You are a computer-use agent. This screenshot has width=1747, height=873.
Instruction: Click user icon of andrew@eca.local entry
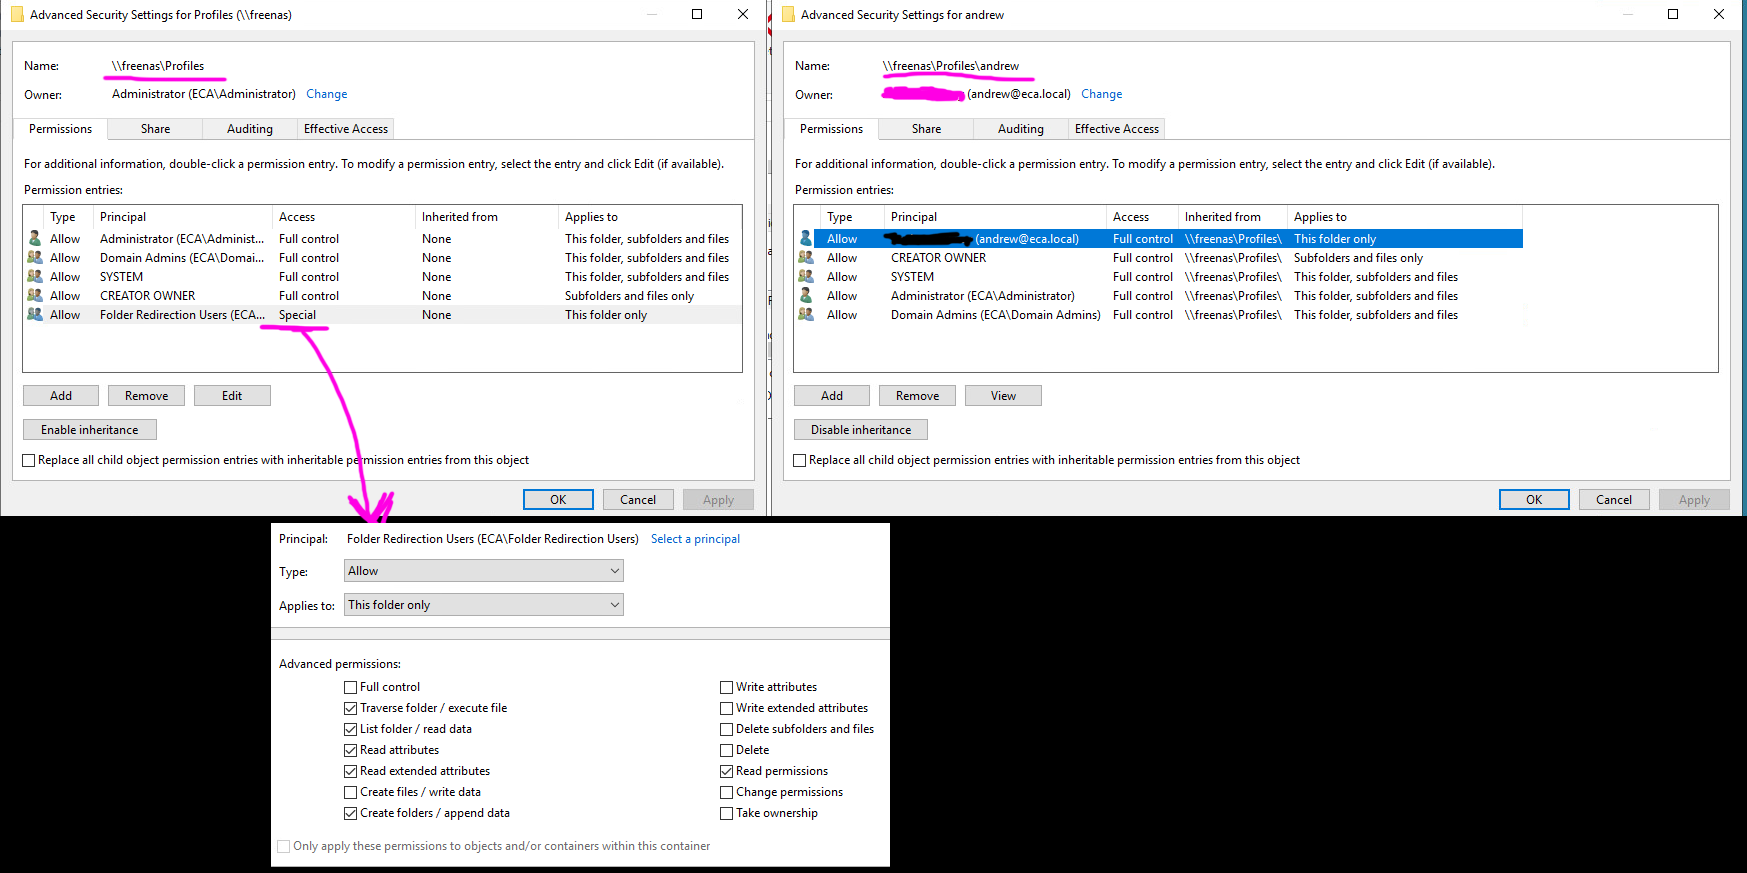tap(806, 238)
